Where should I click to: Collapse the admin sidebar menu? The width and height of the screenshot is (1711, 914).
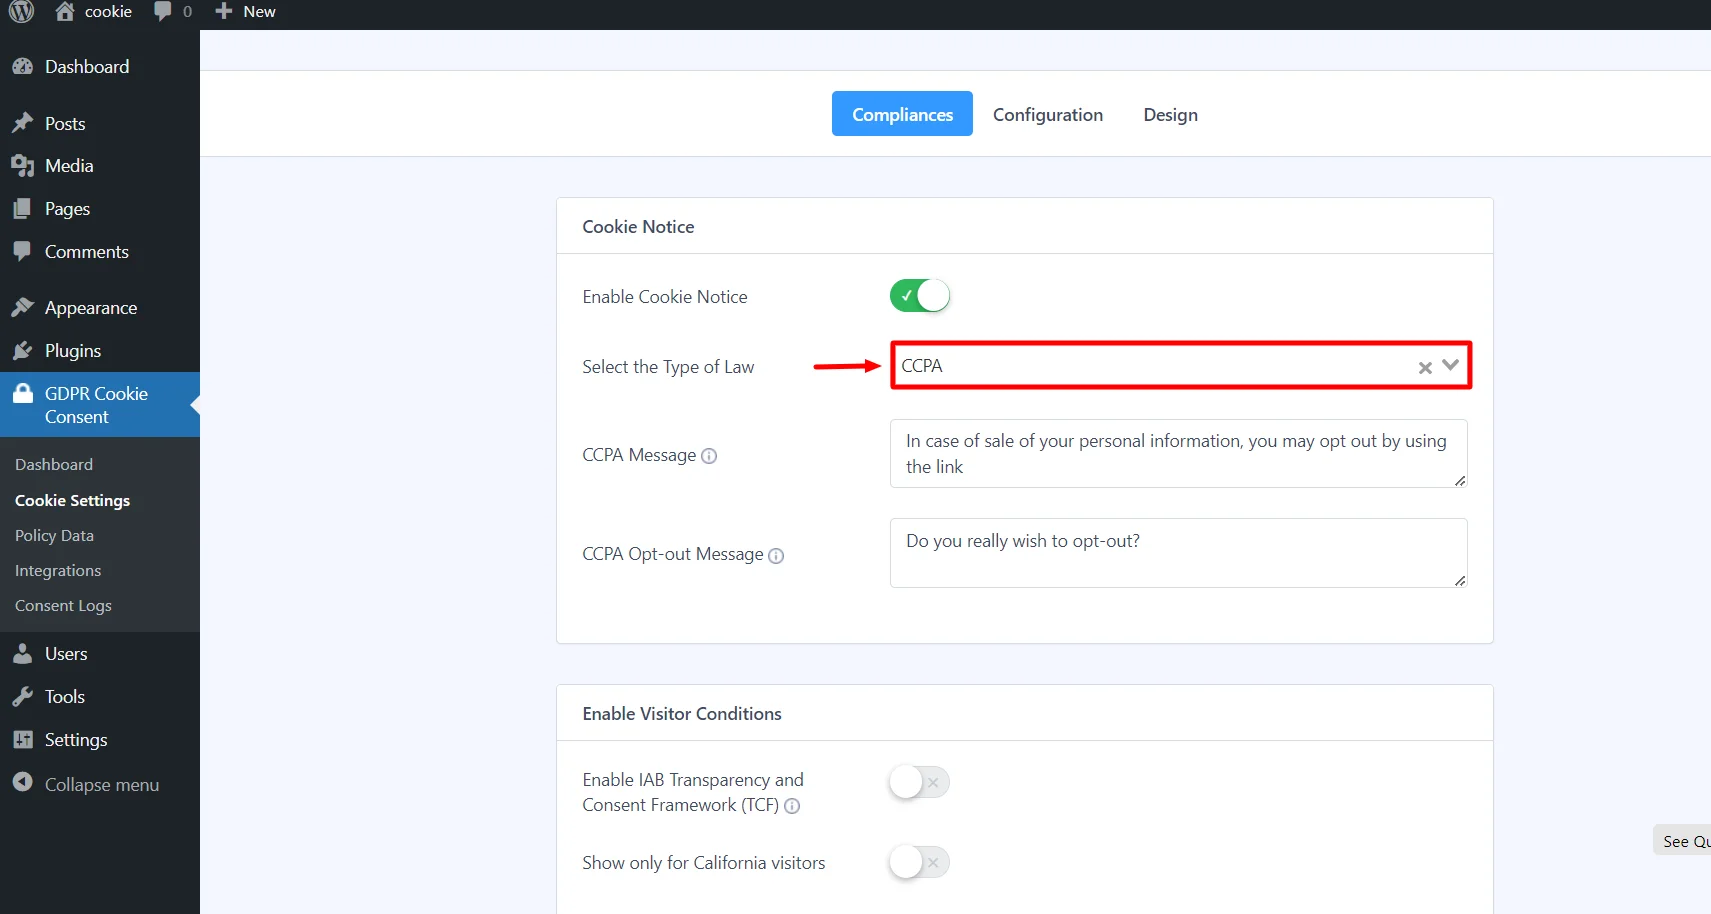pos(101,785)
